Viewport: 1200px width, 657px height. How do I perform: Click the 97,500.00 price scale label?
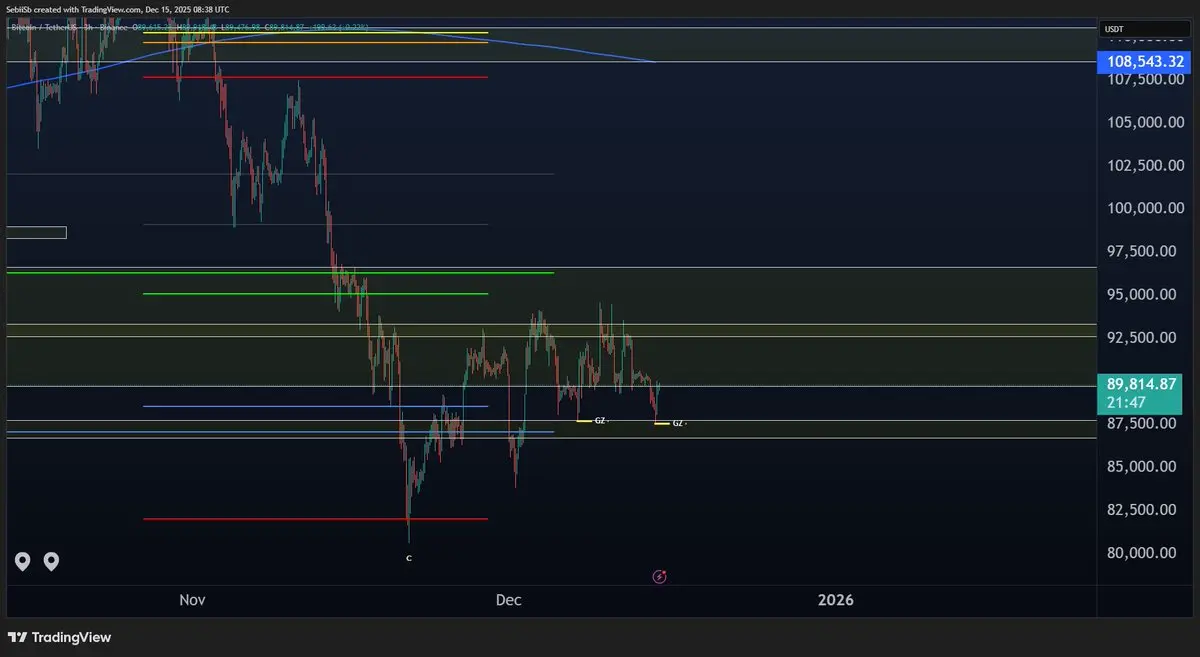pos(1140,251)
